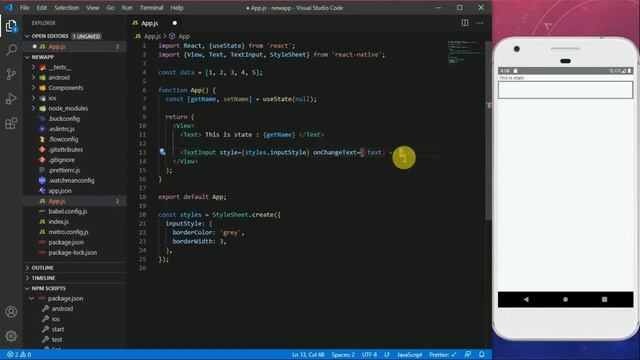Open the Manage gear icon
The image size is (640, 360).
point(11,336)
